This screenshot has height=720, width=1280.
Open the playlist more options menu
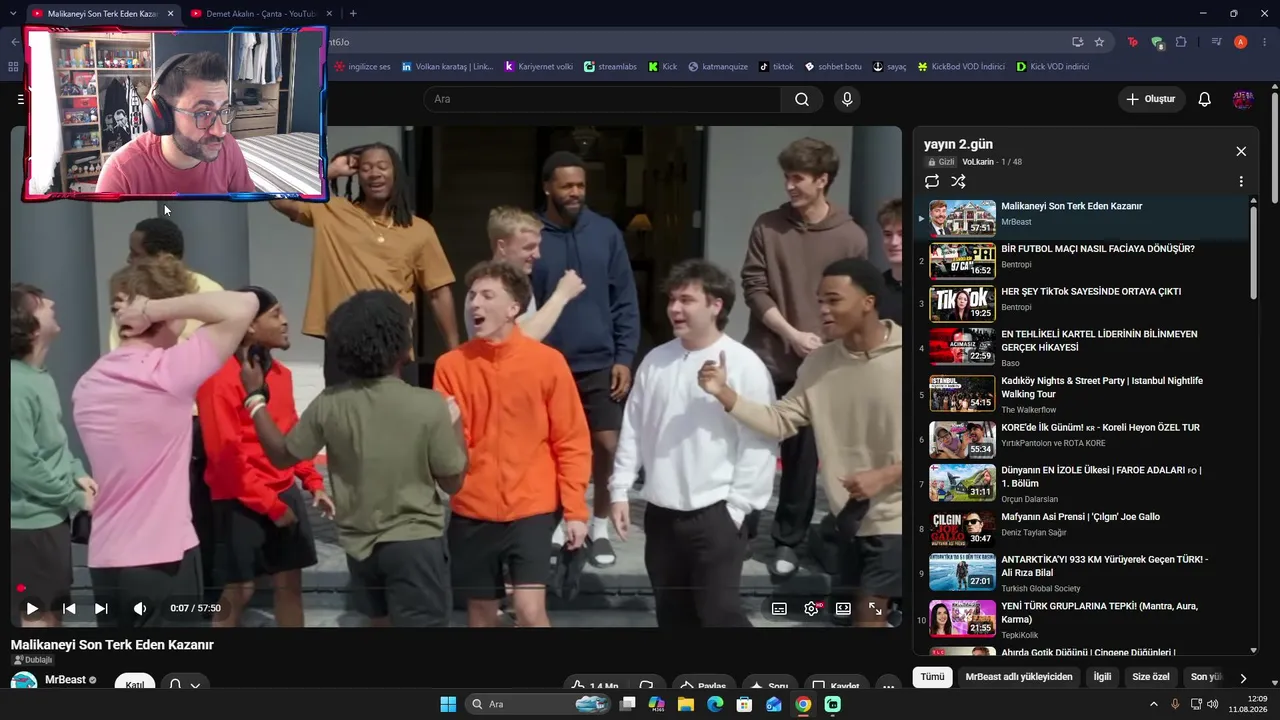tap(1241, 182)
